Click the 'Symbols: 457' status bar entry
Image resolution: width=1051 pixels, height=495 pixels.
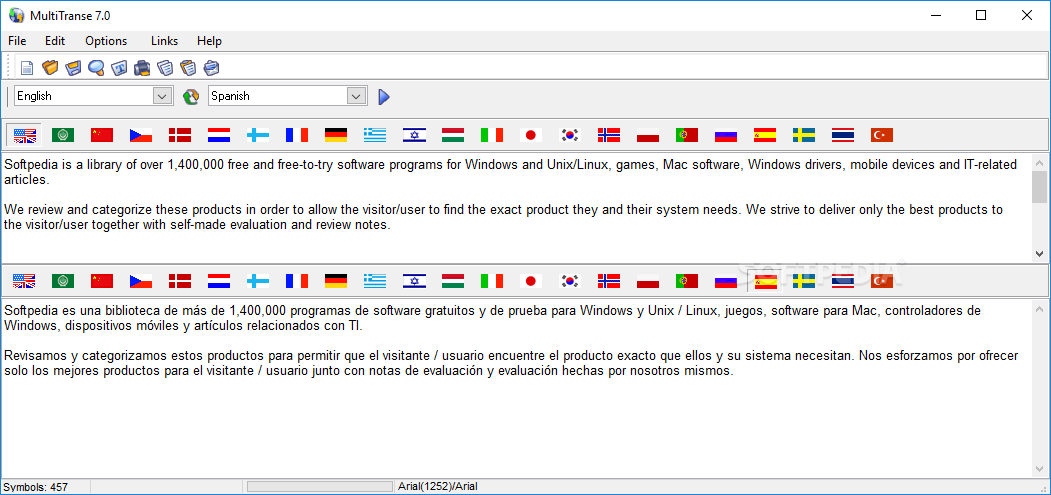click(36, 487)
